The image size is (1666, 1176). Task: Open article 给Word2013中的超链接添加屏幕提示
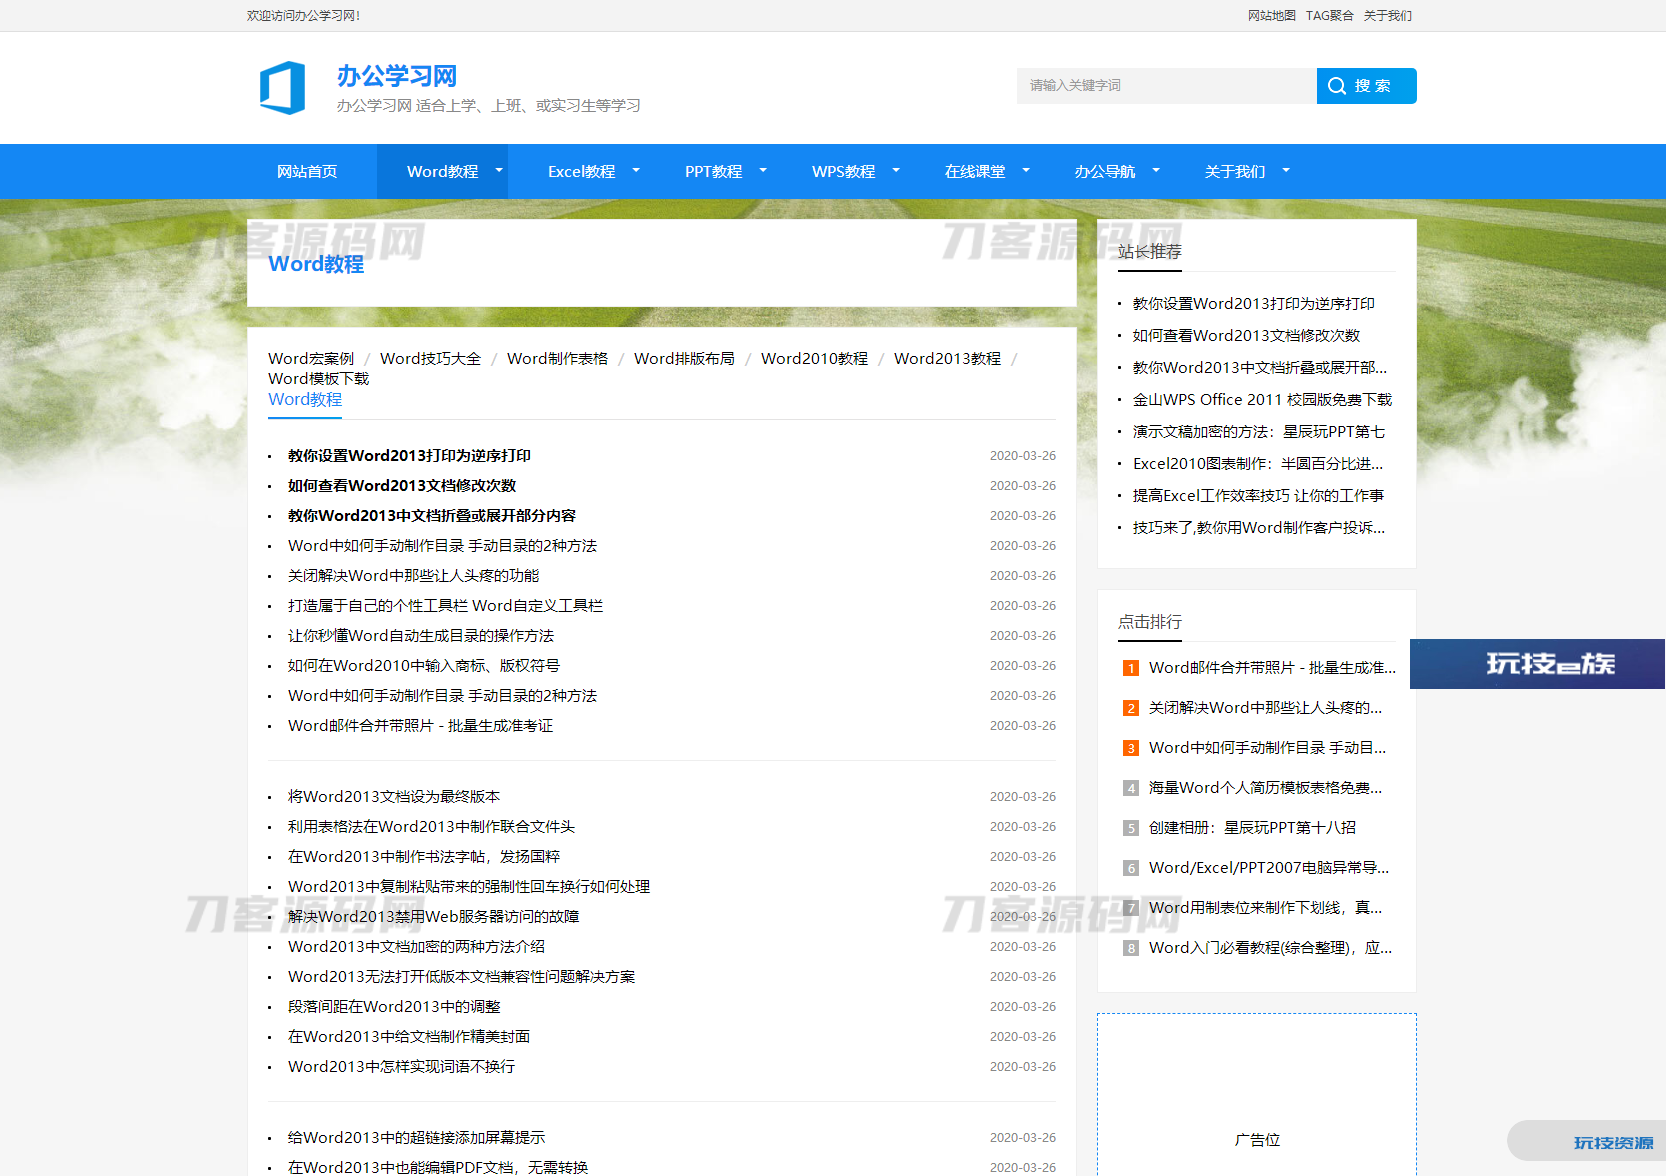coord(416,1137)
